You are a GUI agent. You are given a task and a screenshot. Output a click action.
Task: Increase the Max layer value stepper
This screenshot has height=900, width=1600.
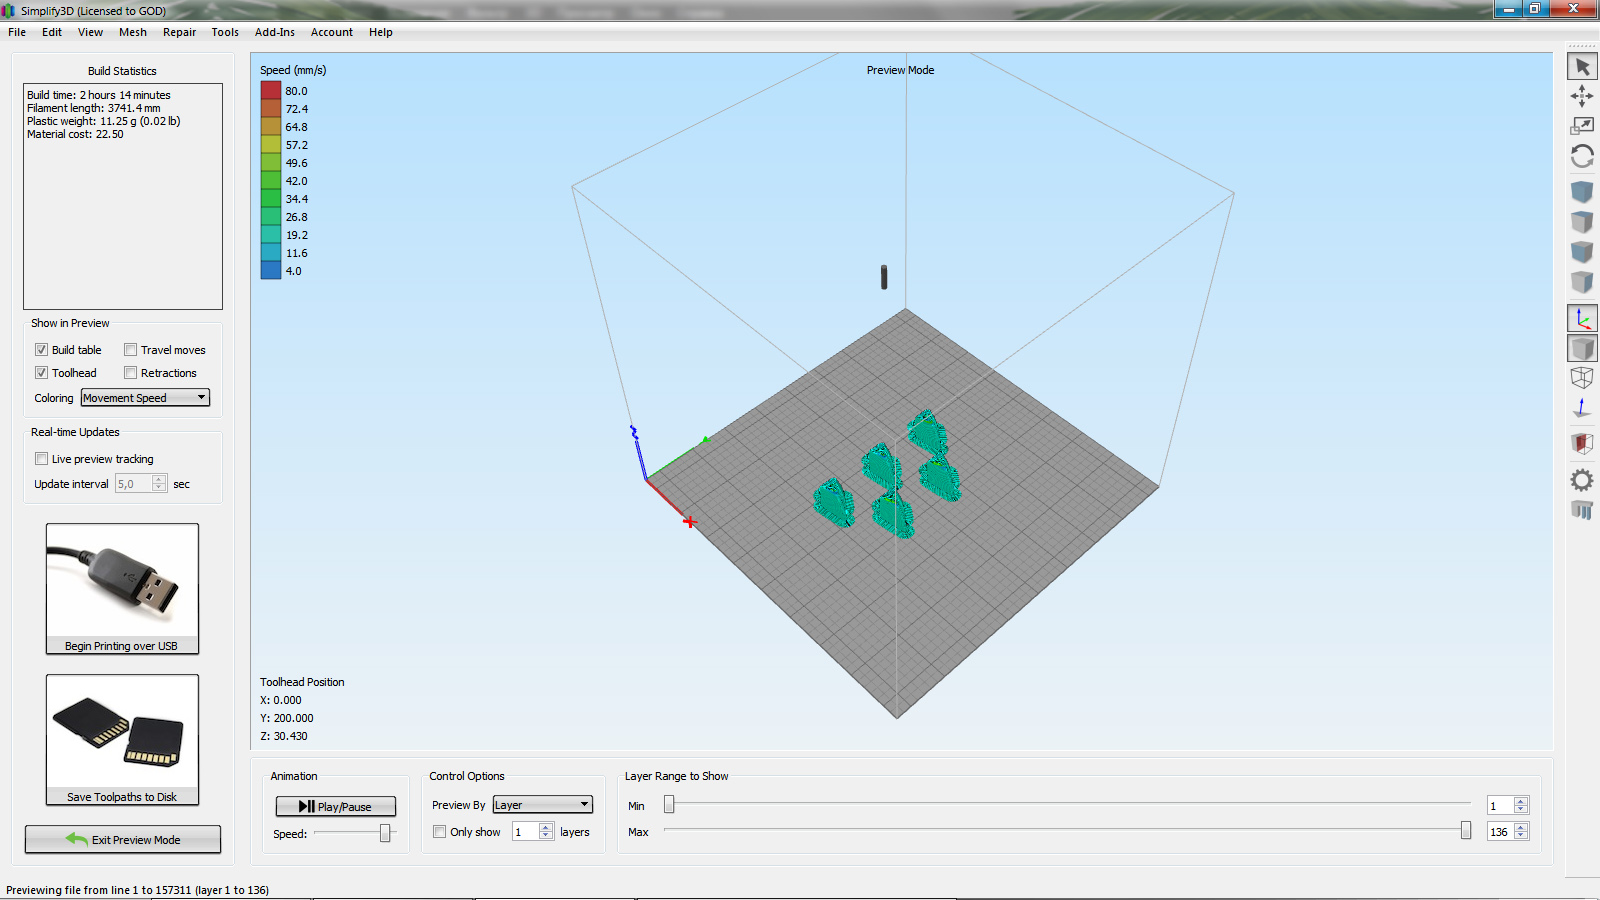(x=1521, y=827)
